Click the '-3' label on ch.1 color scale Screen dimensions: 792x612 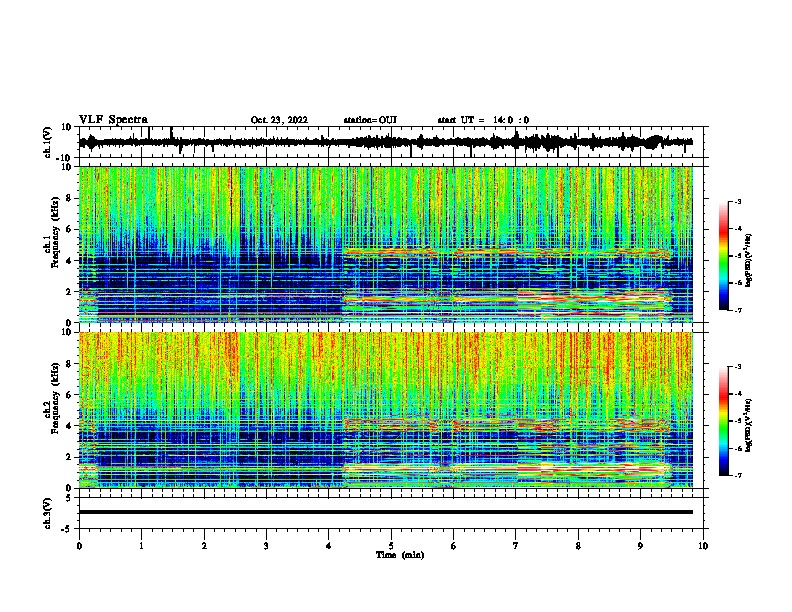tap(737, 201)
